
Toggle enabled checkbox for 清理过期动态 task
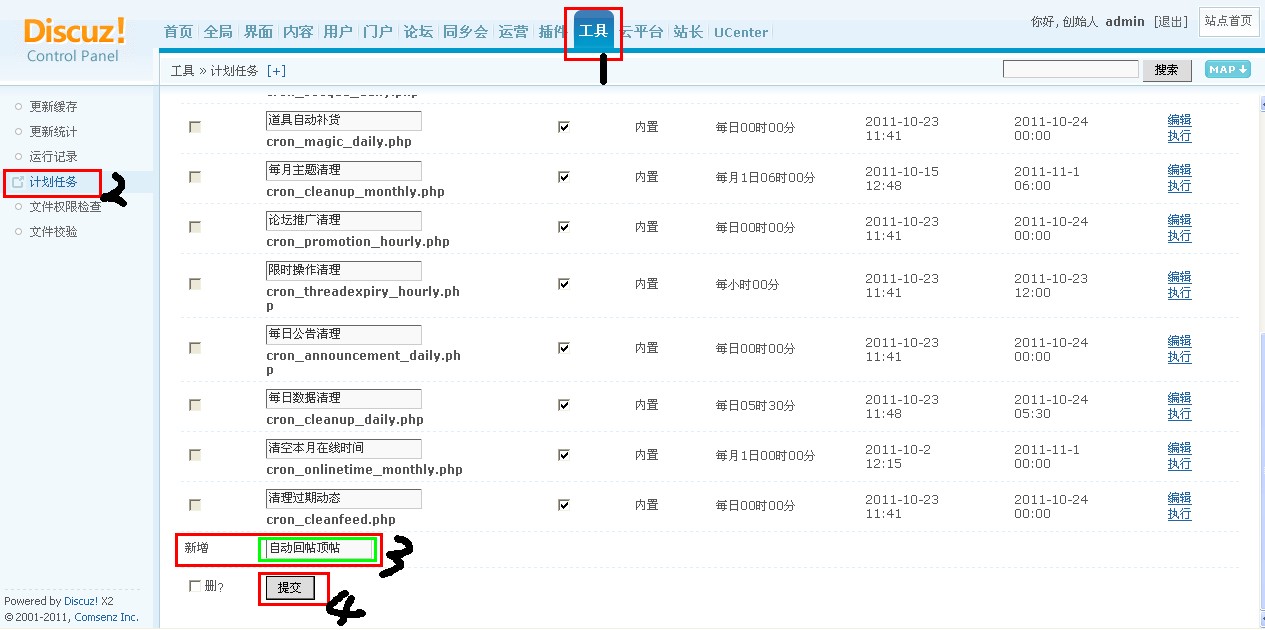(564, 505)
